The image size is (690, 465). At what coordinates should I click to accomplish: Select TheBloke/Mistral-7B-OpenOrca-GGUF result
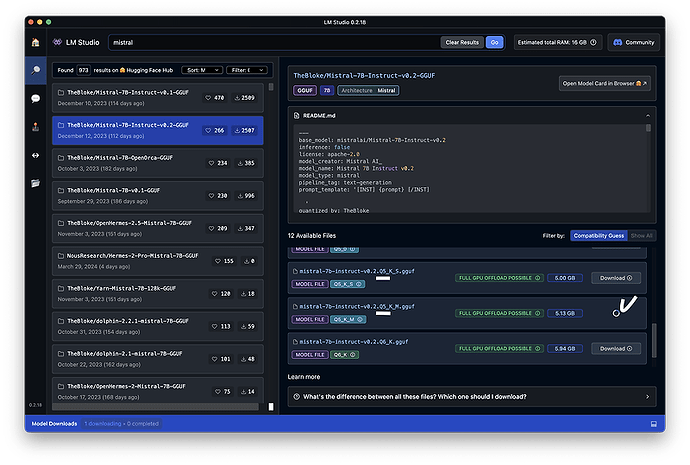(158, 163)
